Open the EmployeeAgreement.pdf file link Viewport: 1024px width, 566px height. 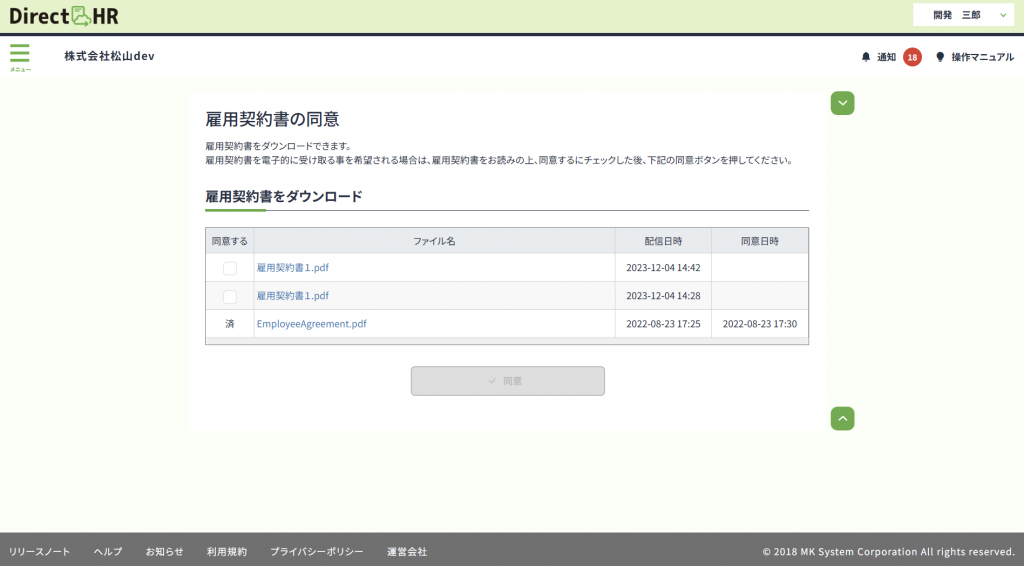coord(311,324)
